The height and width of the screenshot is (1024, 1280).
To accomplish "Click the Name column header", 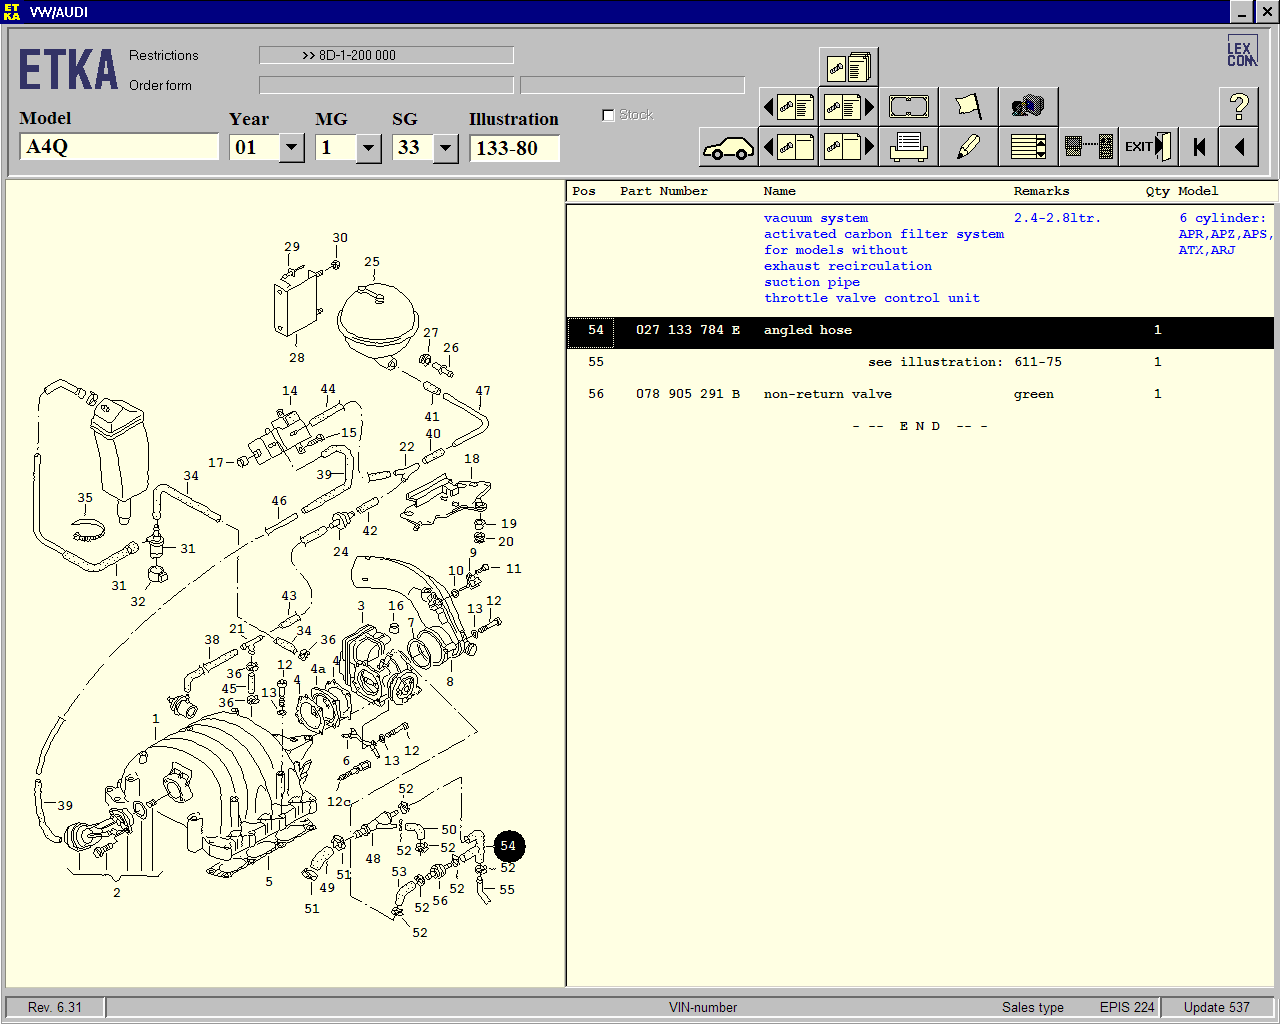I will (779, 191).
